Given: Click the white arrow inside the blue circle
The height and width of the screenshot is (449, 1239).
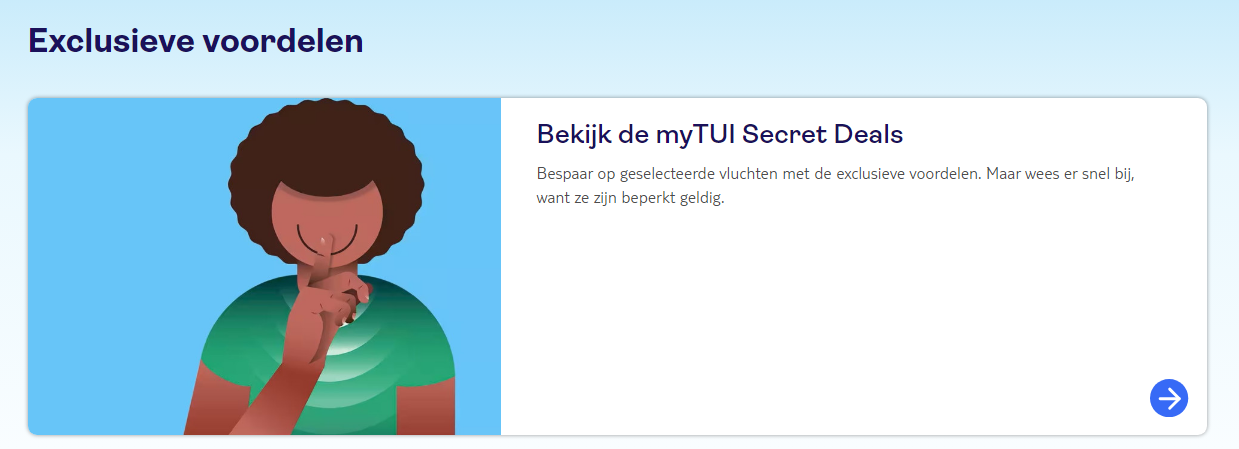Looking at the screenshot, I should (x=1169, y=397).
